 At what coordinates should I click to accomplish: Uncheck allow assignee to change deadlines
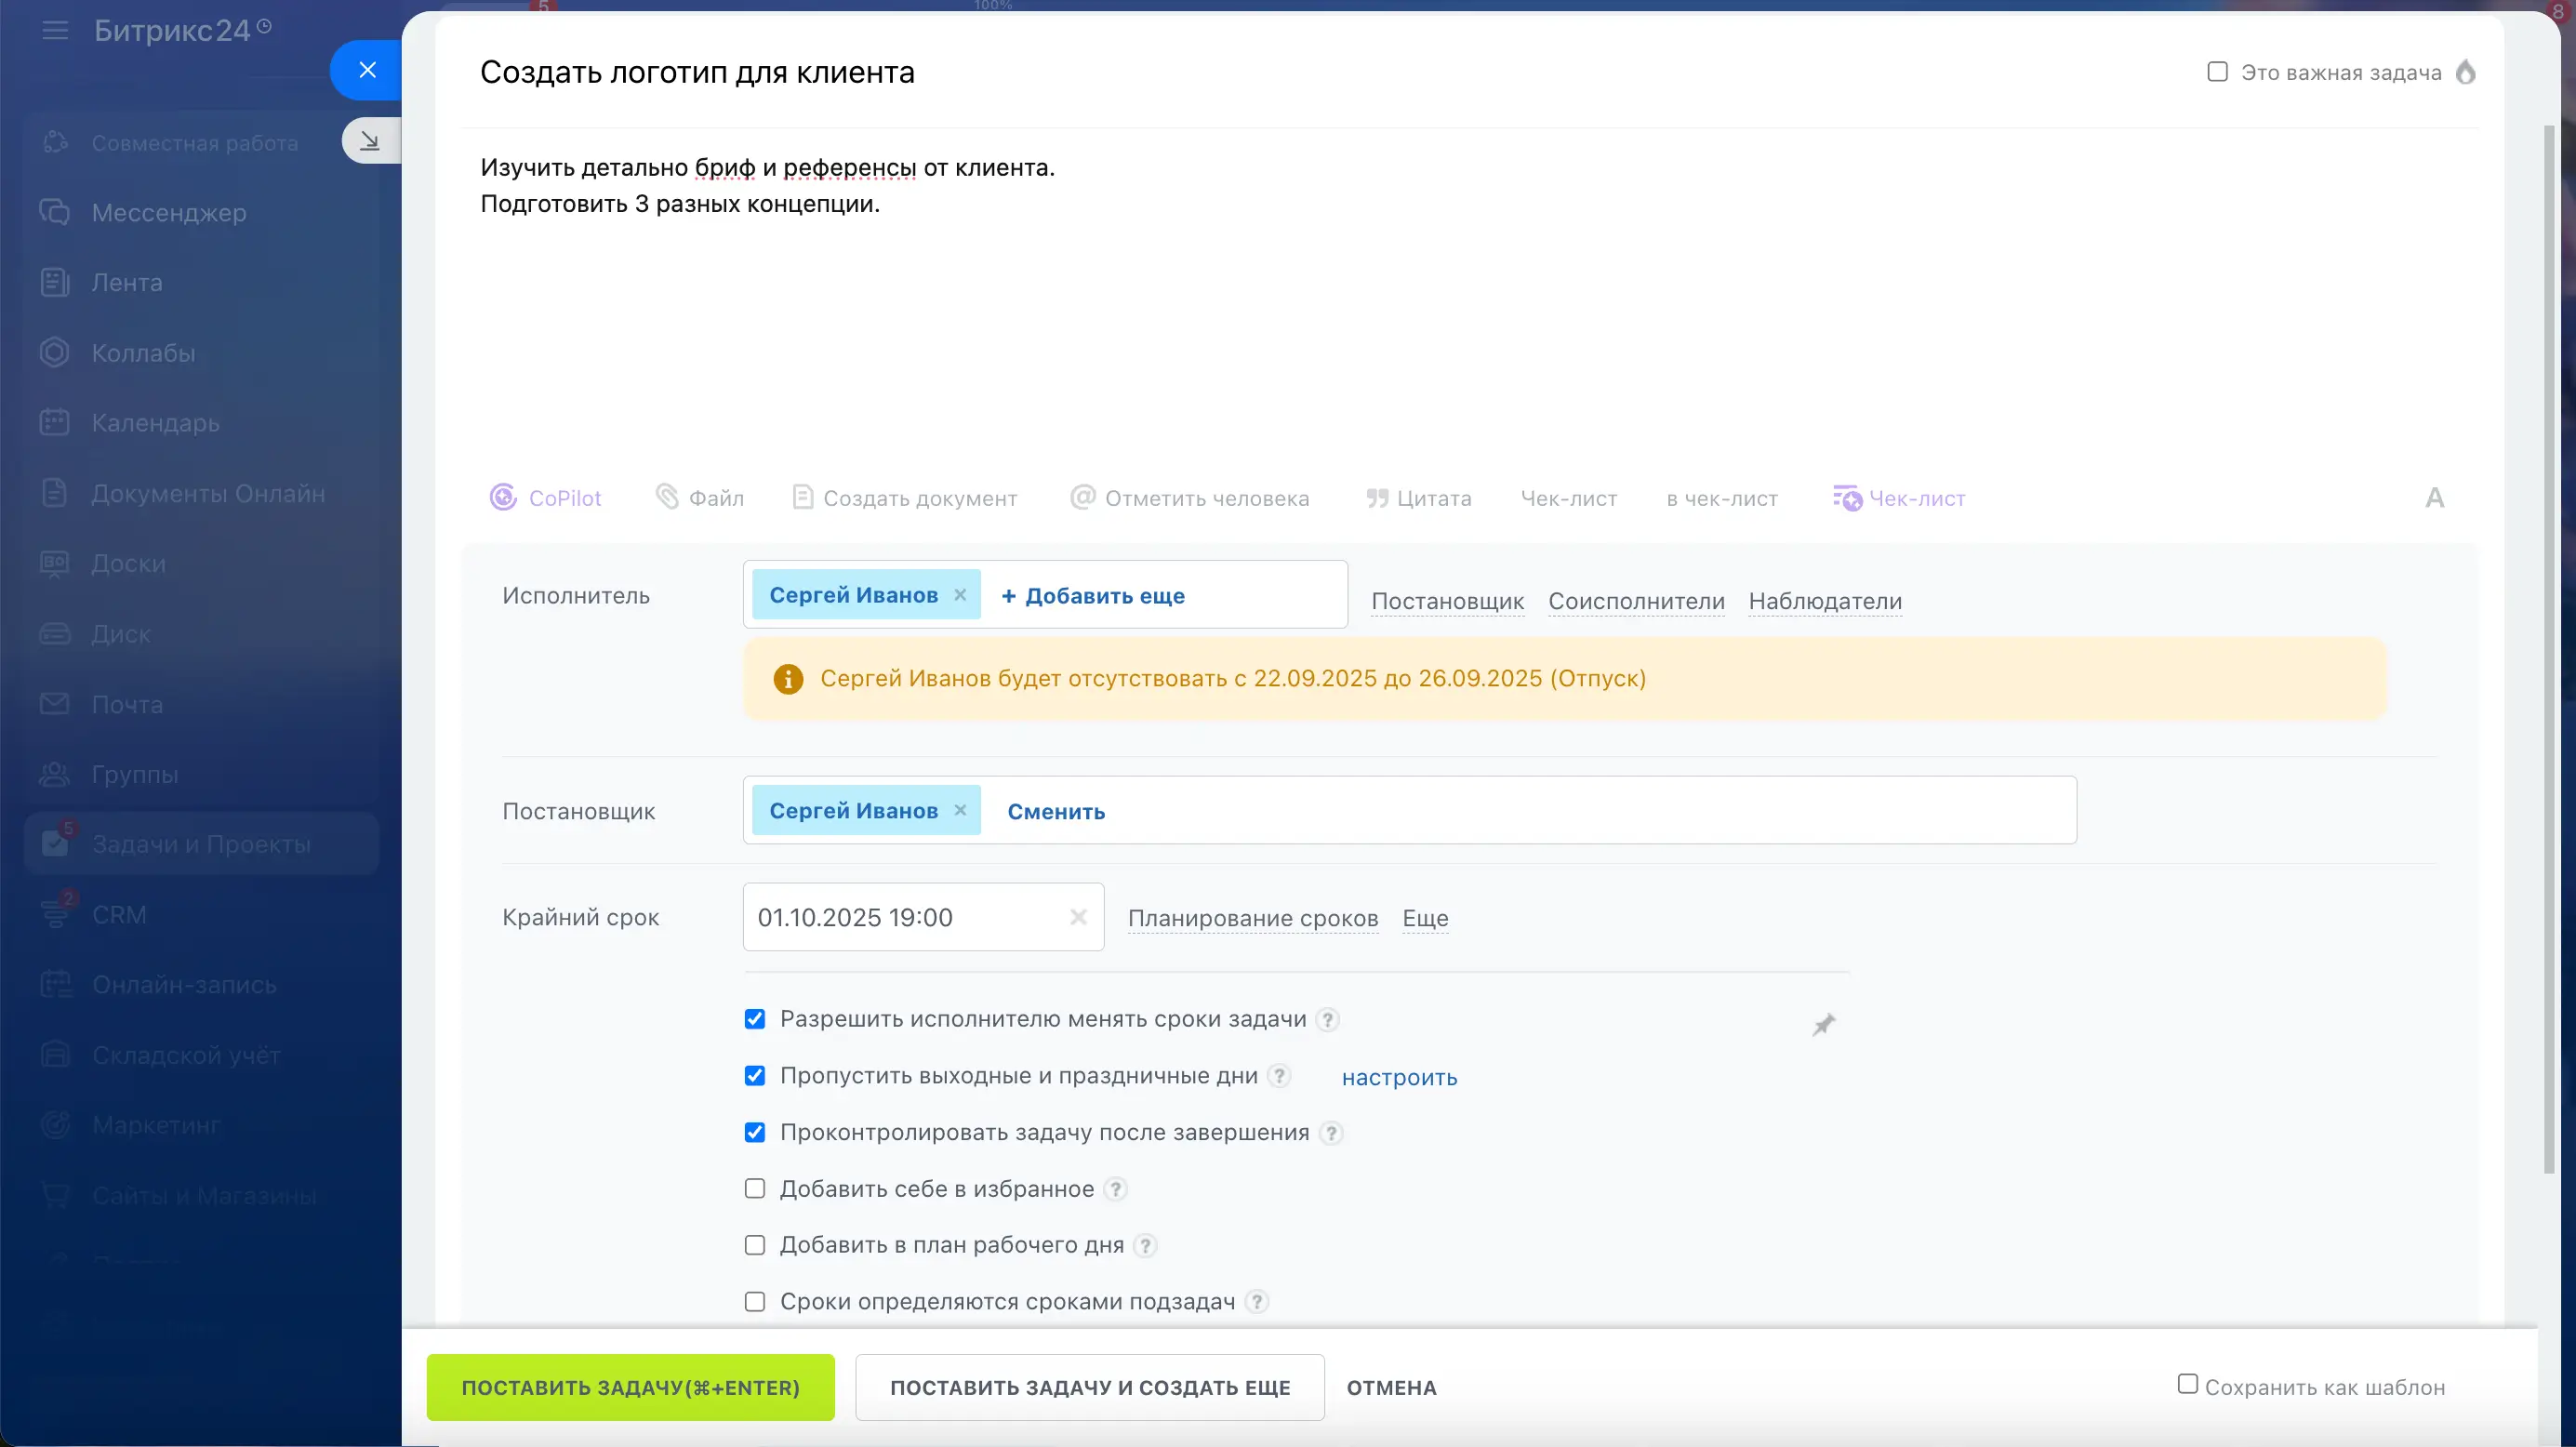(x=755, y=1019)
